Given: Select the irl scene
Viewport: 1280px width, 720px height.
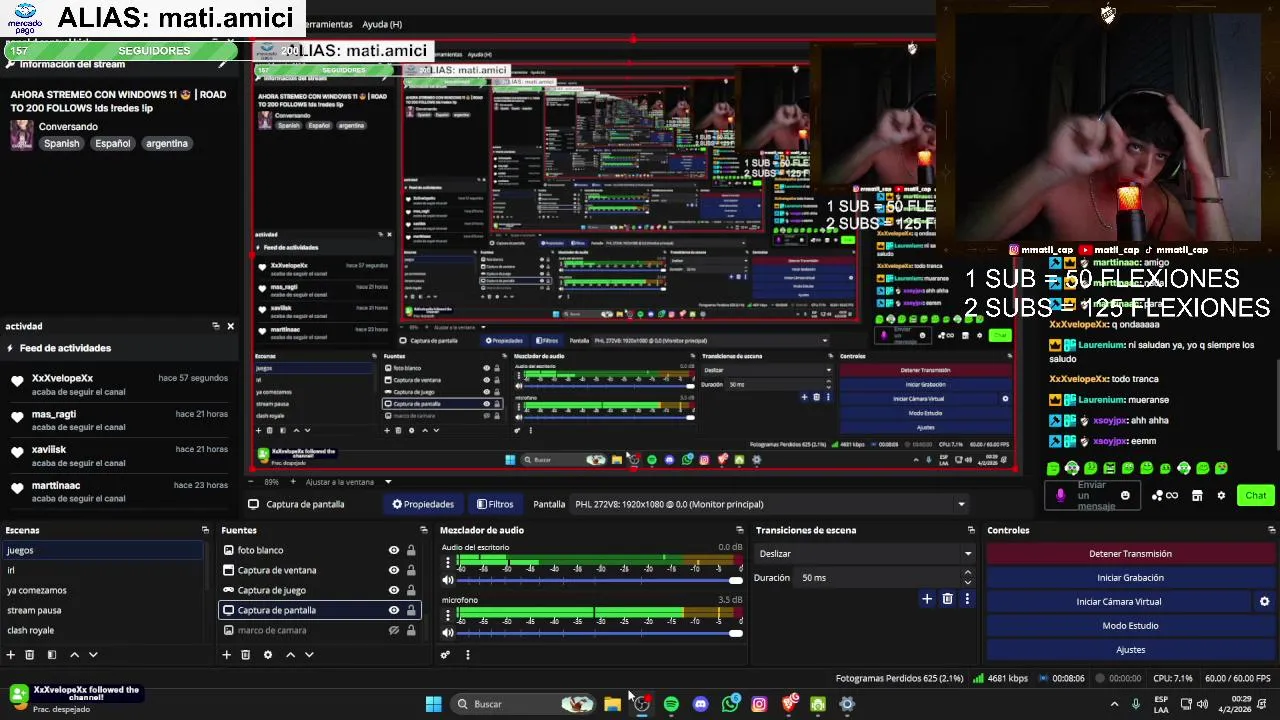Looking at the screenshot, I should (102, 570).
